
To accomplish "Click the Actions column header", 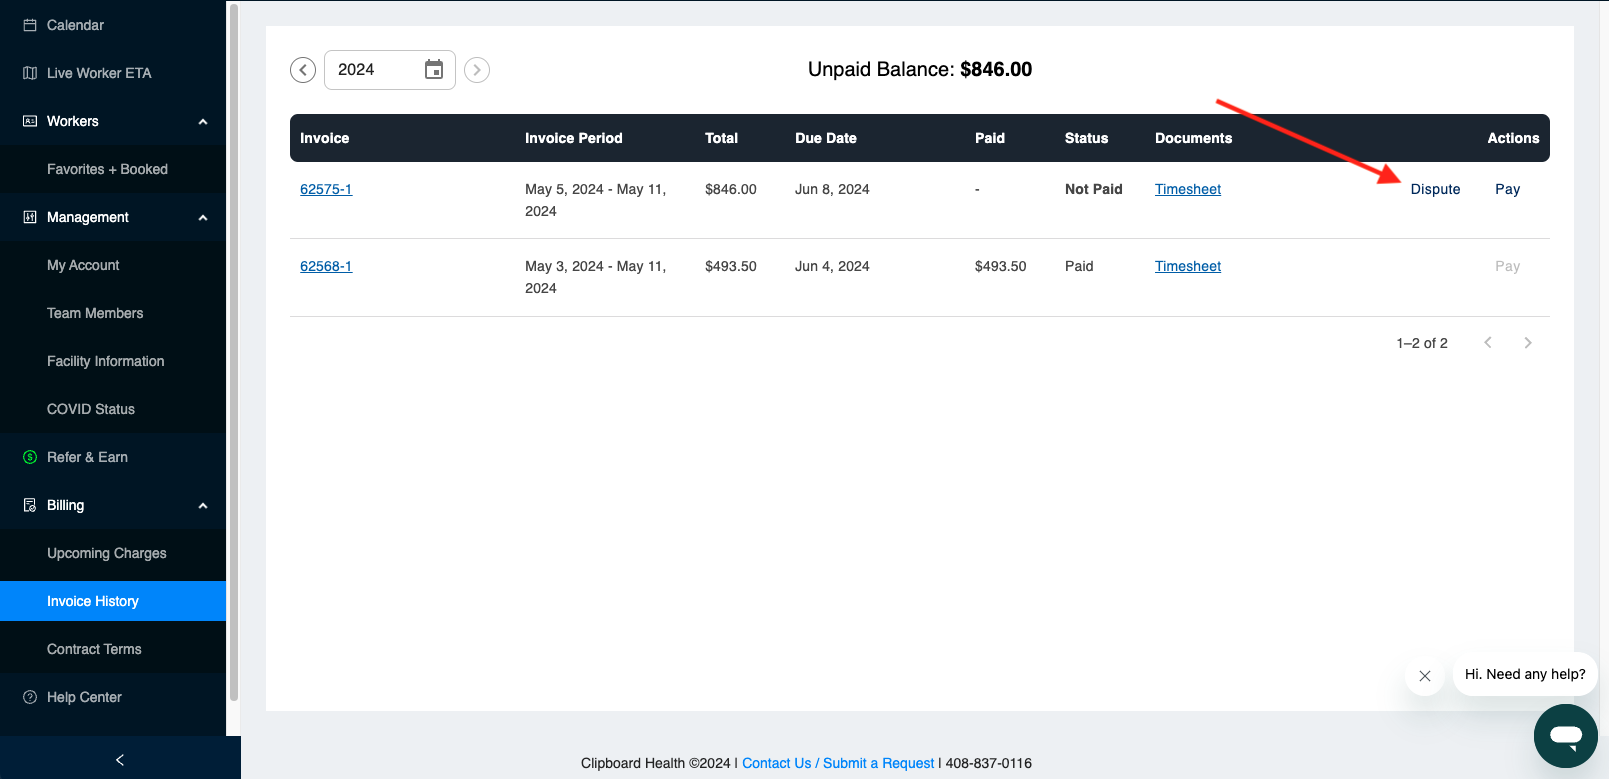I will 1513,138.
